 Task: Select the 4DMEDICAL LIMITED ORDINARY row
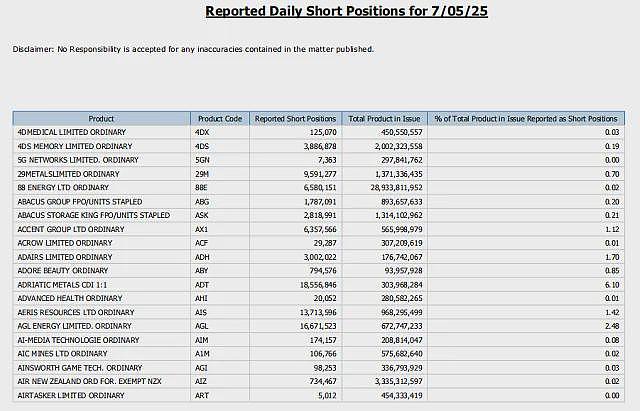[x=318, y=132]
